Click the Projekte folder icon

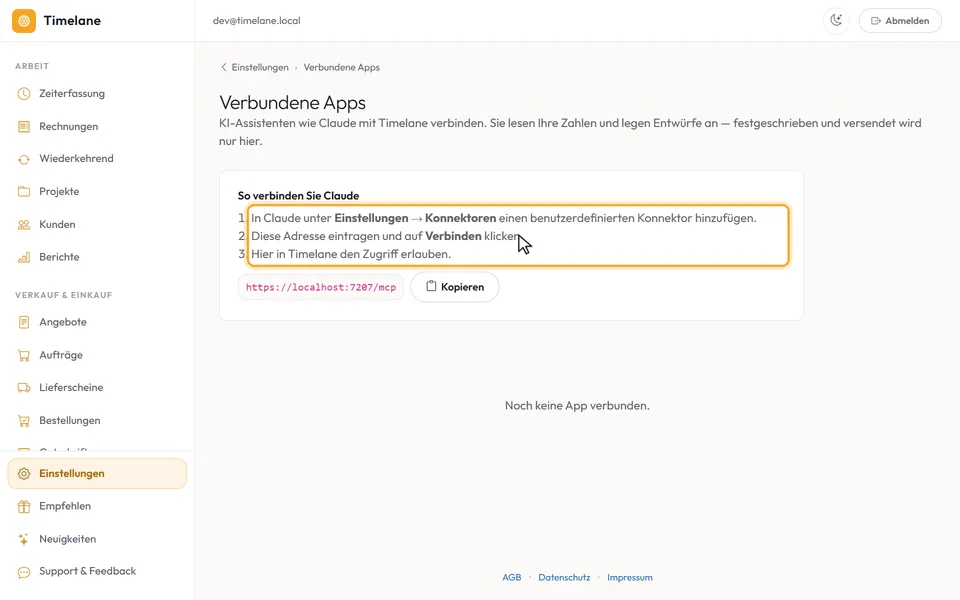point(24,192)
